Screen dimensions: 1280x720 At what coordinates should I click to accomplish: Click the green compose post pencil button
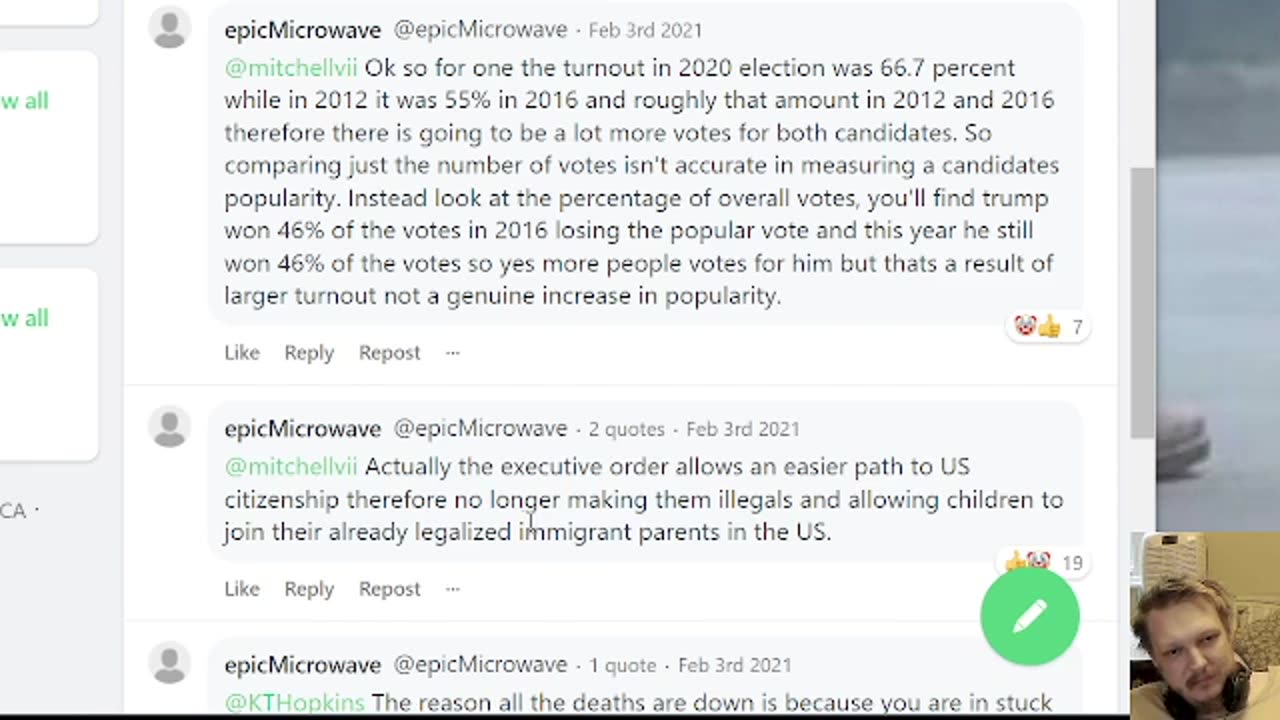pos(1029,616)
